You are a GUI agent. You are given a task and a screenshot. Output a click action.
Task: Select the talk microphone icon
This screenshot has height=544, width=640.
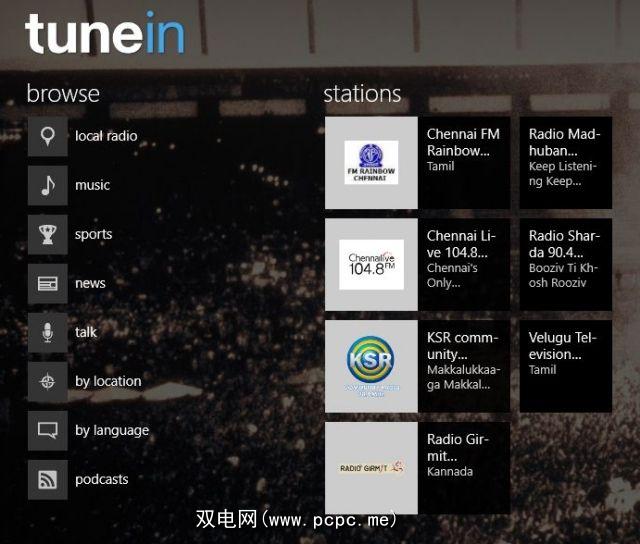(x=48, y=333)
